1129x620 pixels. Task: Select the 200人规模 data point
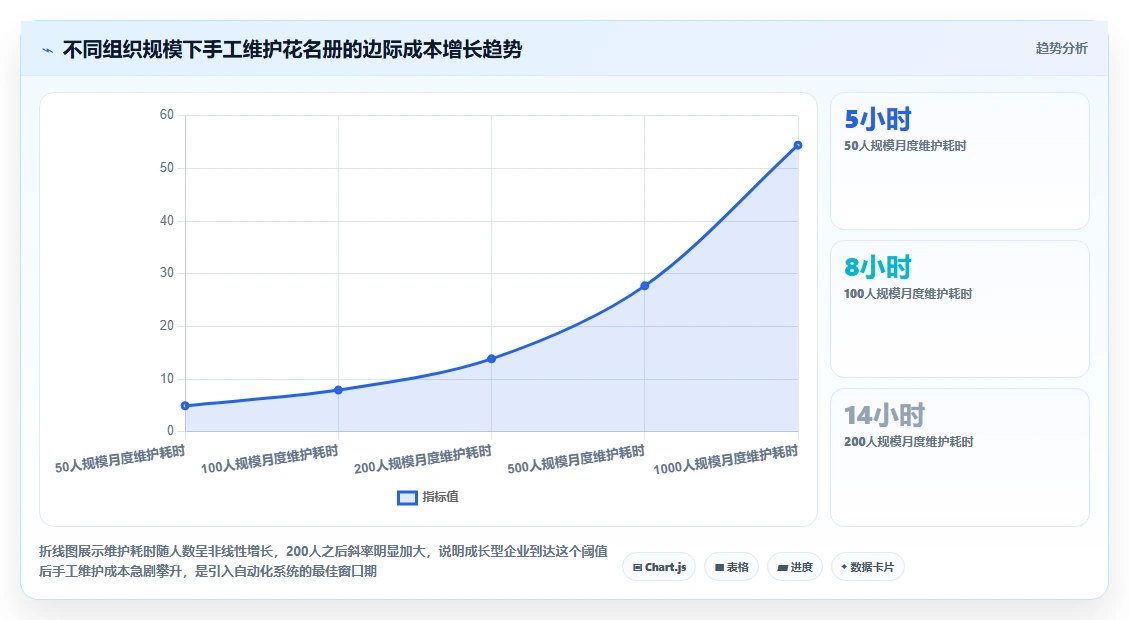pyautogui.click(x=491, y=359)
